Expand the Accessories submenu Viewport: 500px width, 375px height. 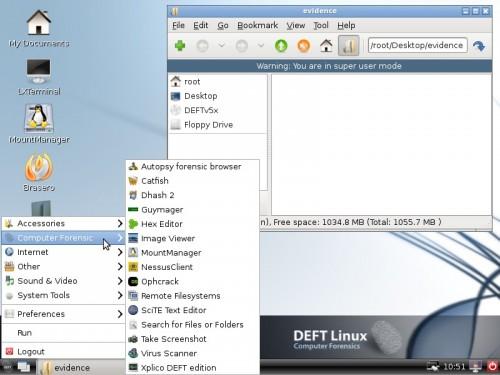[x=64, y=223]
